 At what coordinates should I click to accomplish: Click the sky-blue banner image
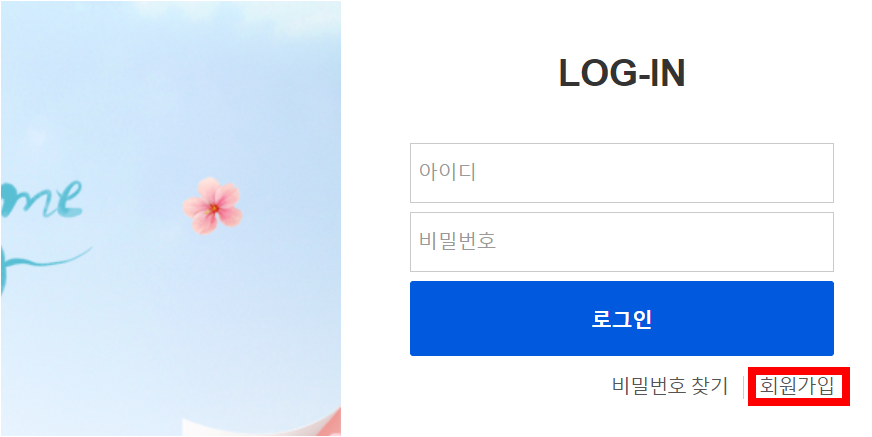pos(171,218)
